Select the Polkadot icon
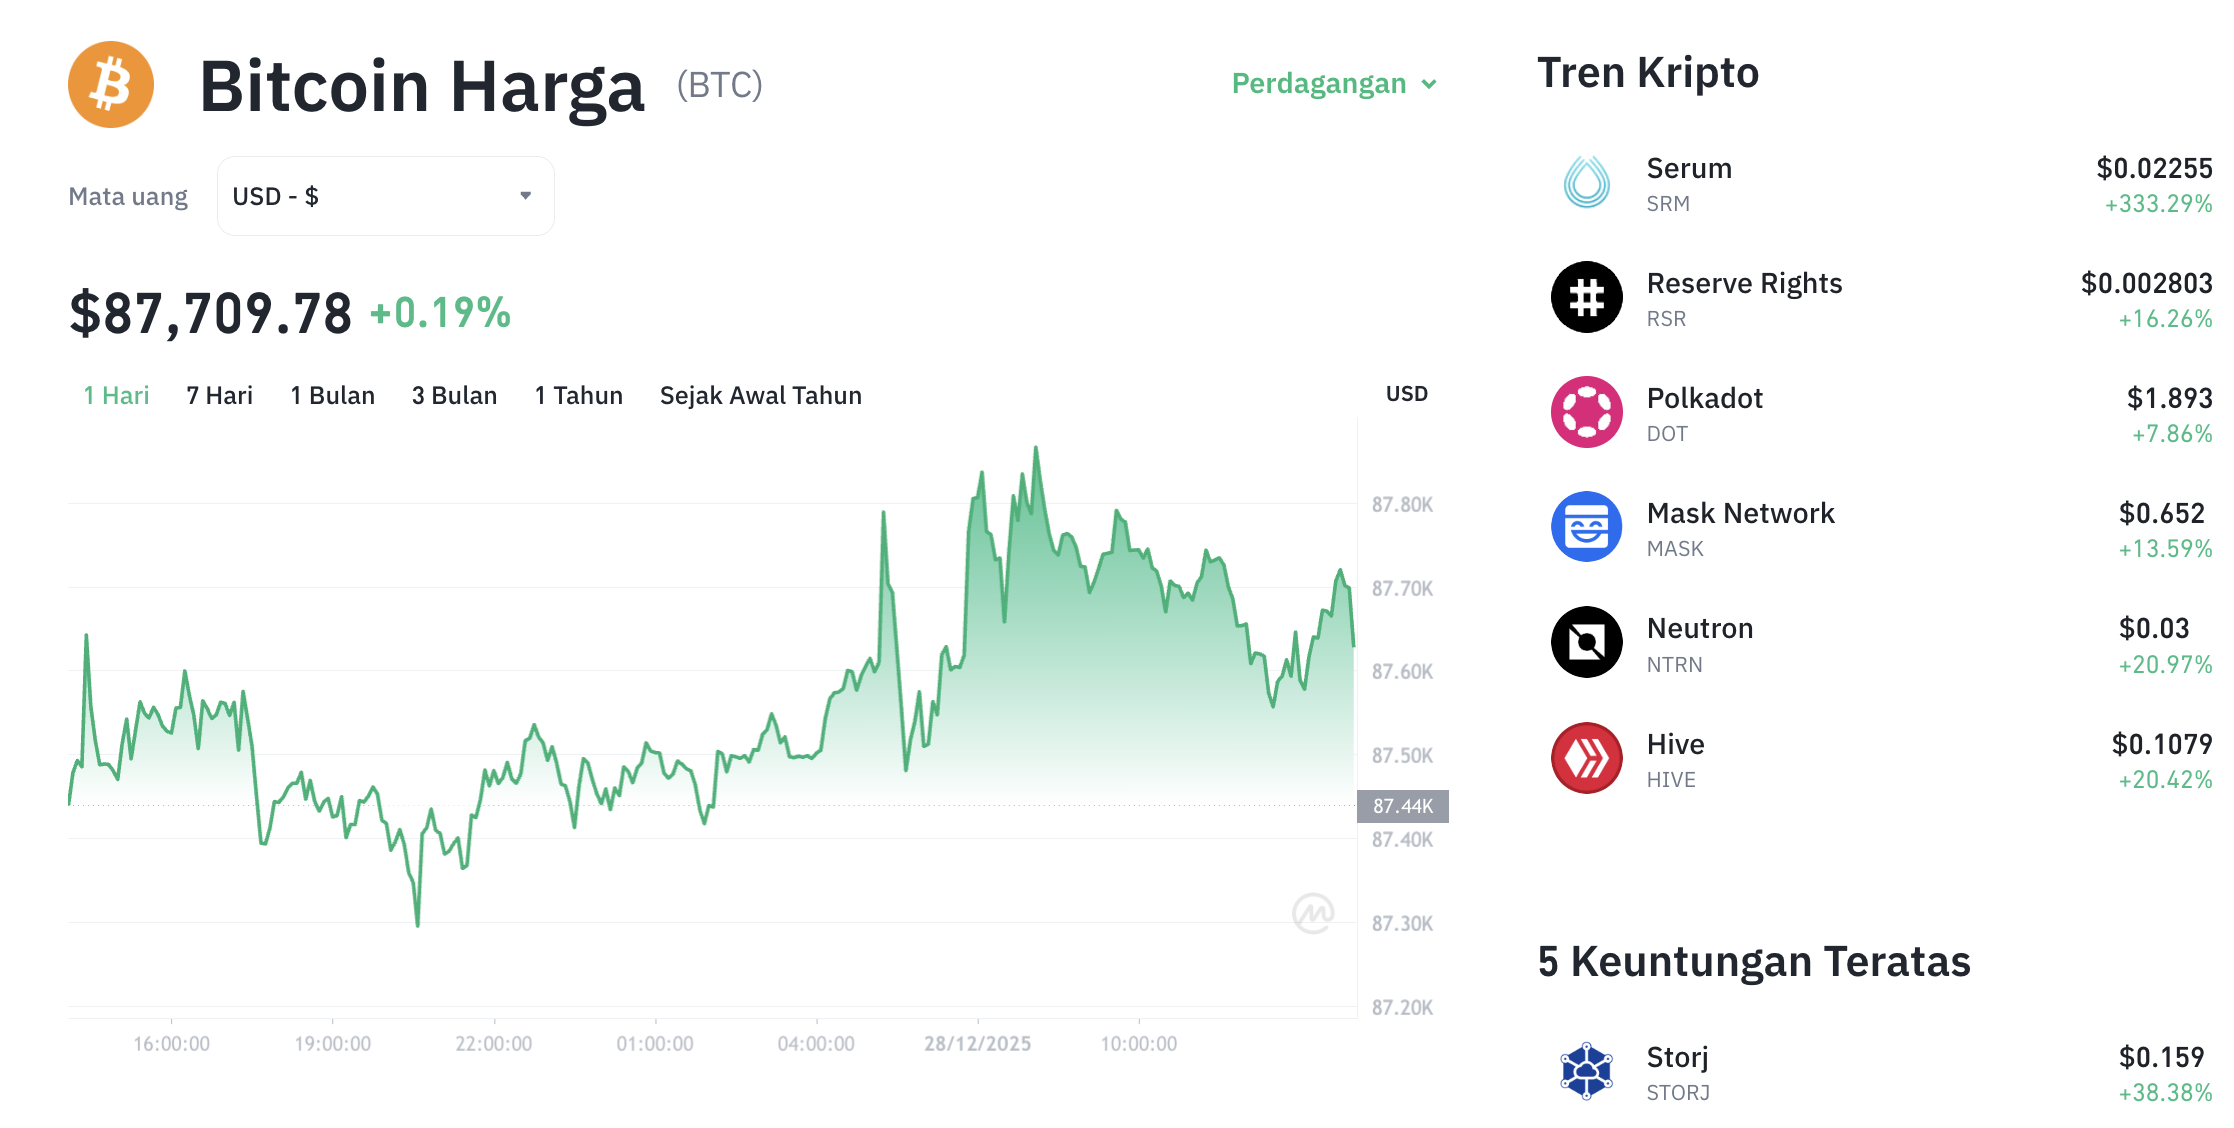This screenshot has width=2234, height=1128. click(x=1585, y=412)
